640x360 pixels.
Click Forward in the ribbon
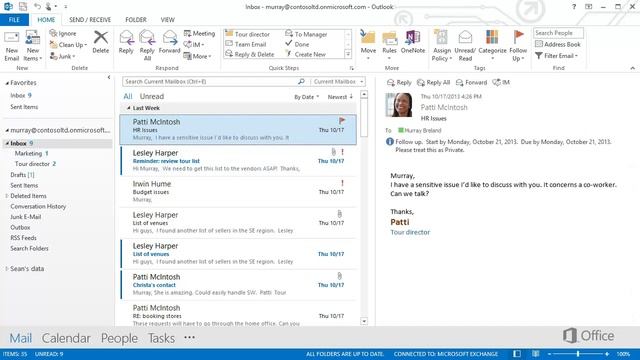click(169, 42)
